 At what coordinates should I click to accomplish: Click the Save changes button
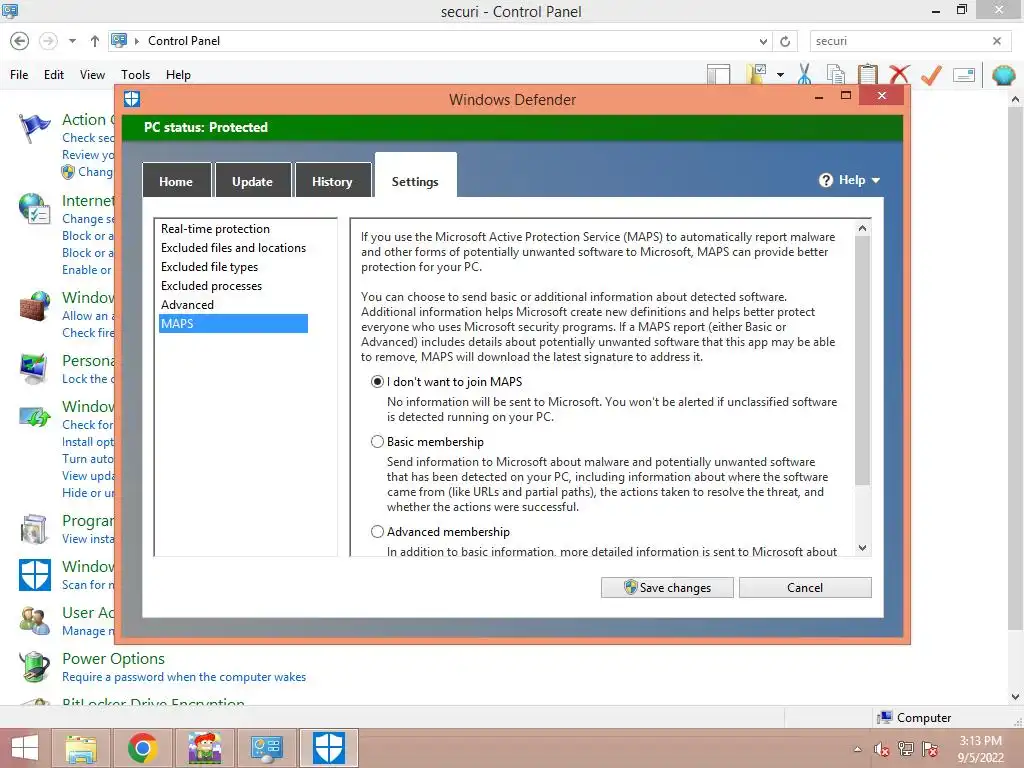pyautogui.click(x=667, y=587)
